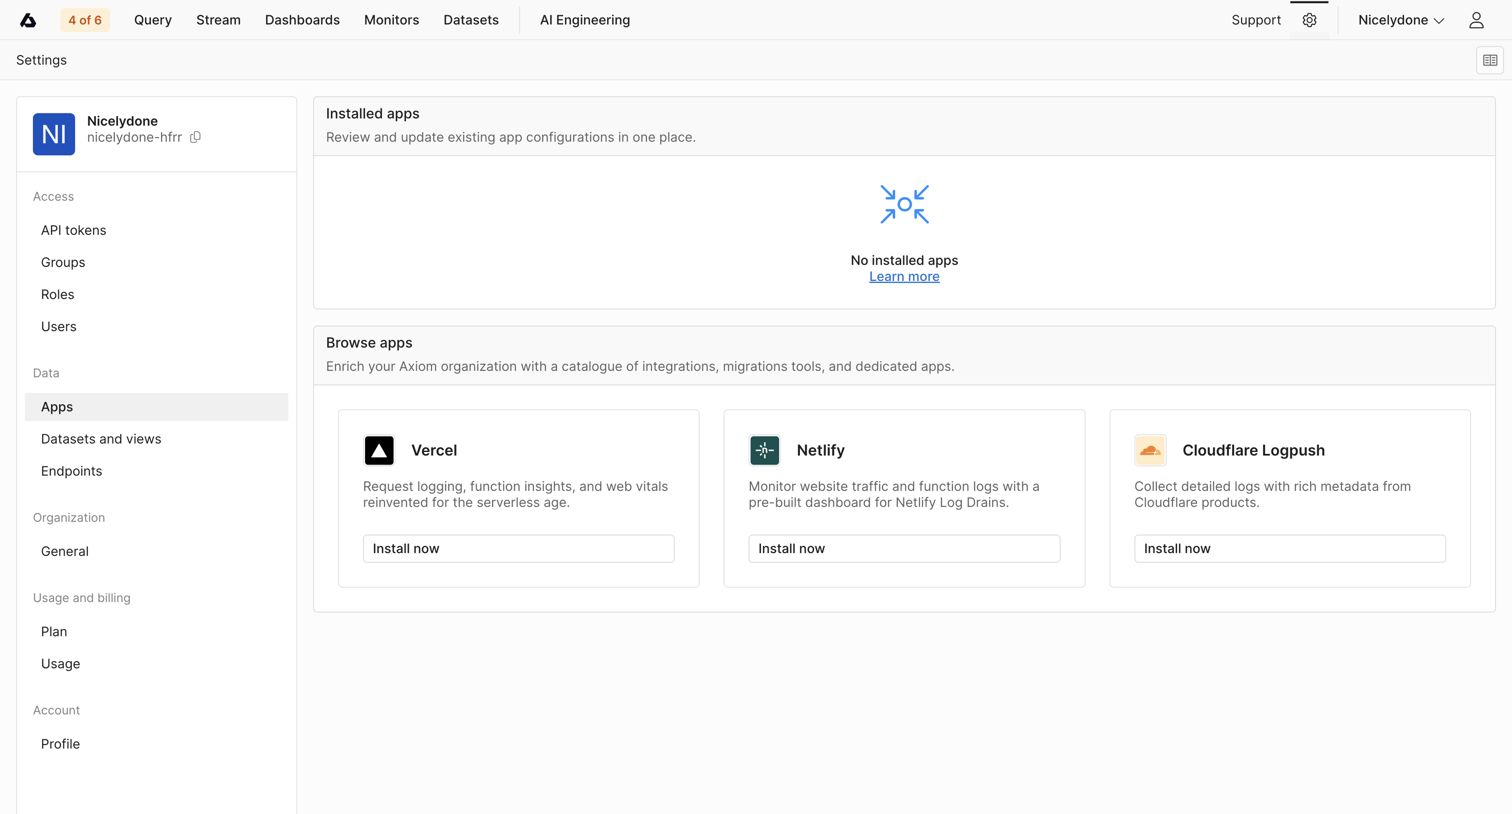
Task: Click the Installed apps heading
Action: coord(373,114)
